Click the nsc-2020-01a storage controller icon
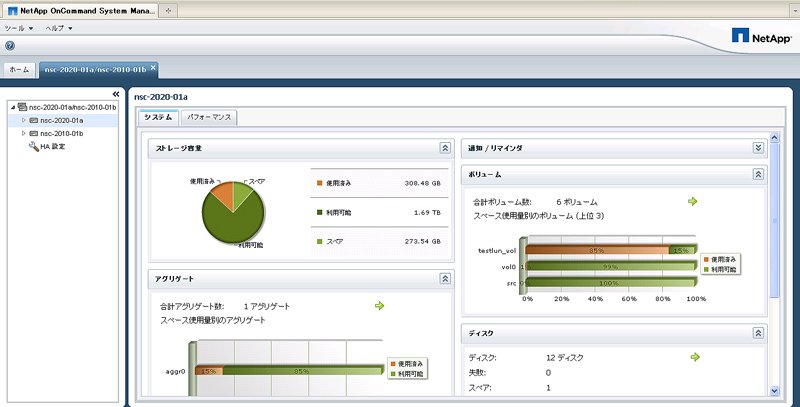The width and height of the screenshot is (800, 407). (x=34, y=121)
